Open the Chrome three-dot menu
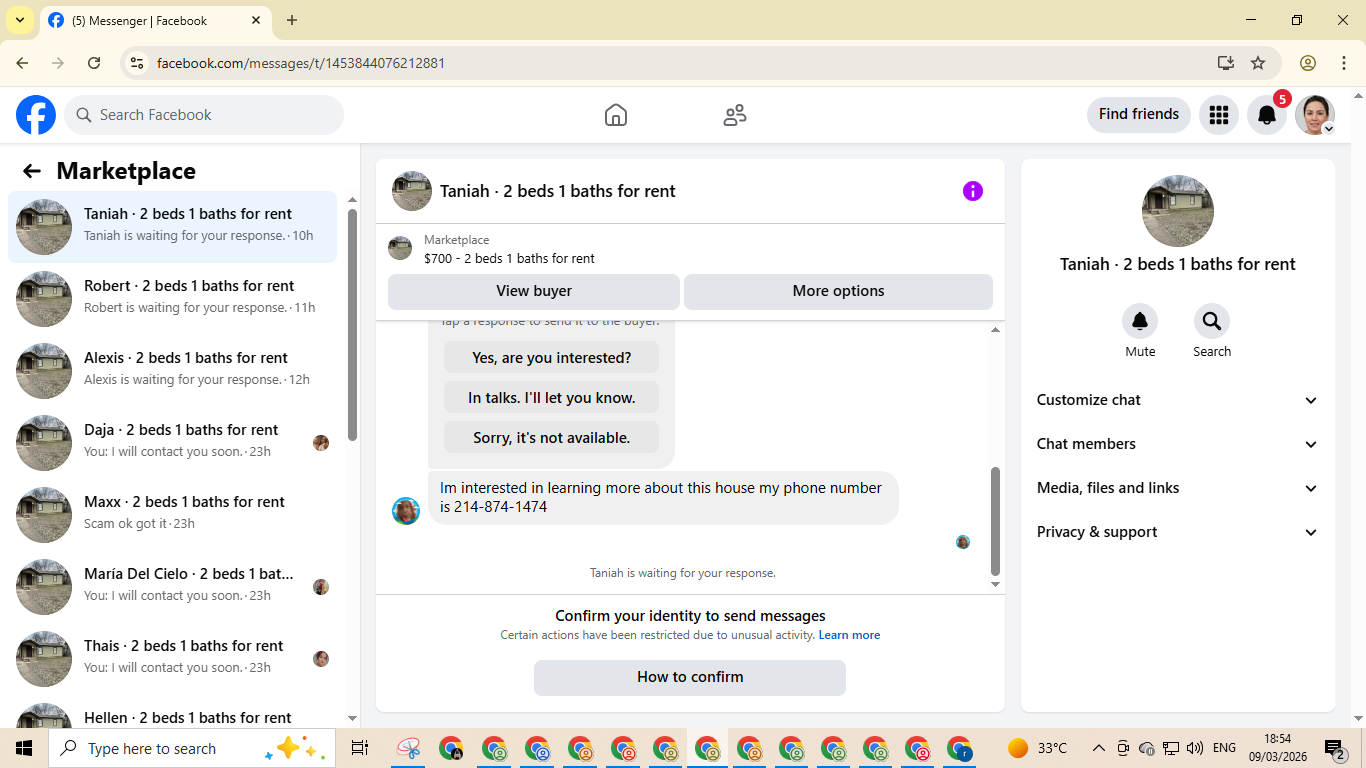 click(x=1343, y=63)
